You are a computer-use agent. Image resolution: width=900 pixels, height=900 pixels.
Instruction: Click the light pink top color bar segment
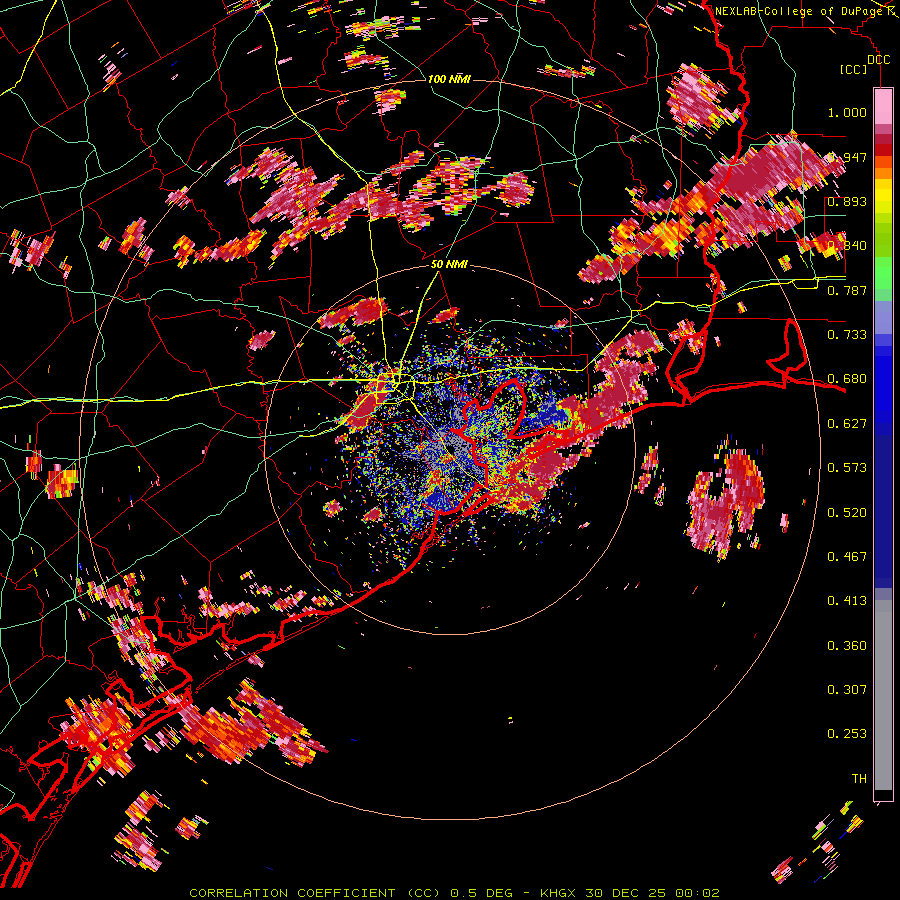(883, 106)
